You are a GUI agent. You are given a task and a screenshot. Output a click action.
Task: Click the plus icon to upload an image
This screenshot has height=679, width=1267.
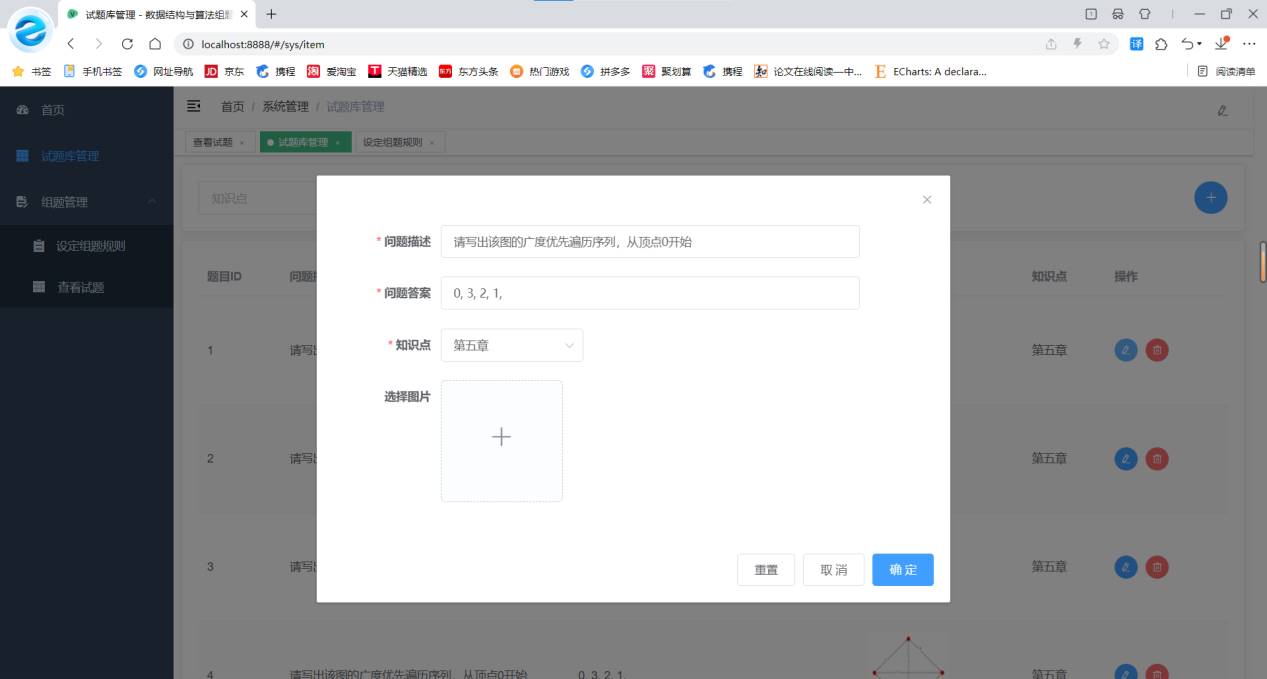(x=501, y=438)
